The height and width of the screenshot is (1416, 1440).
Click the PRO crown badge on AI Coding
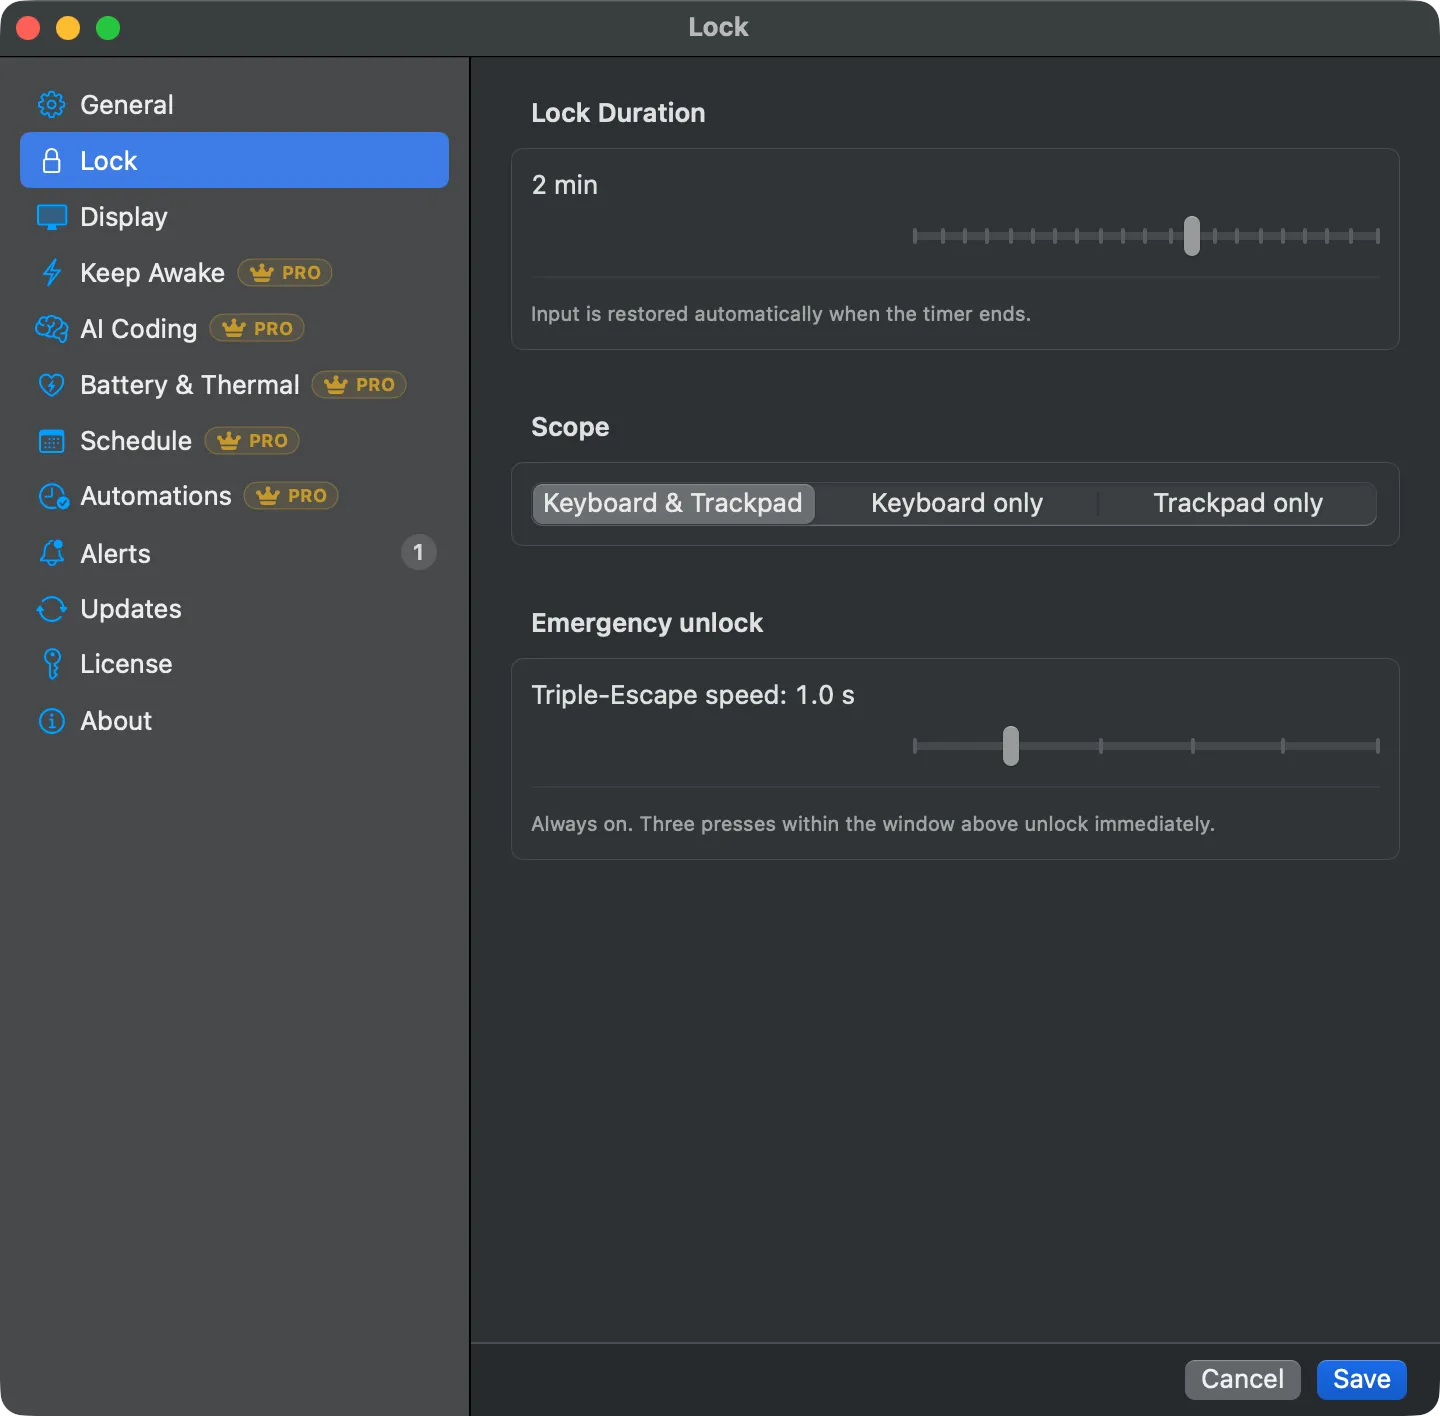click(257, 329)
